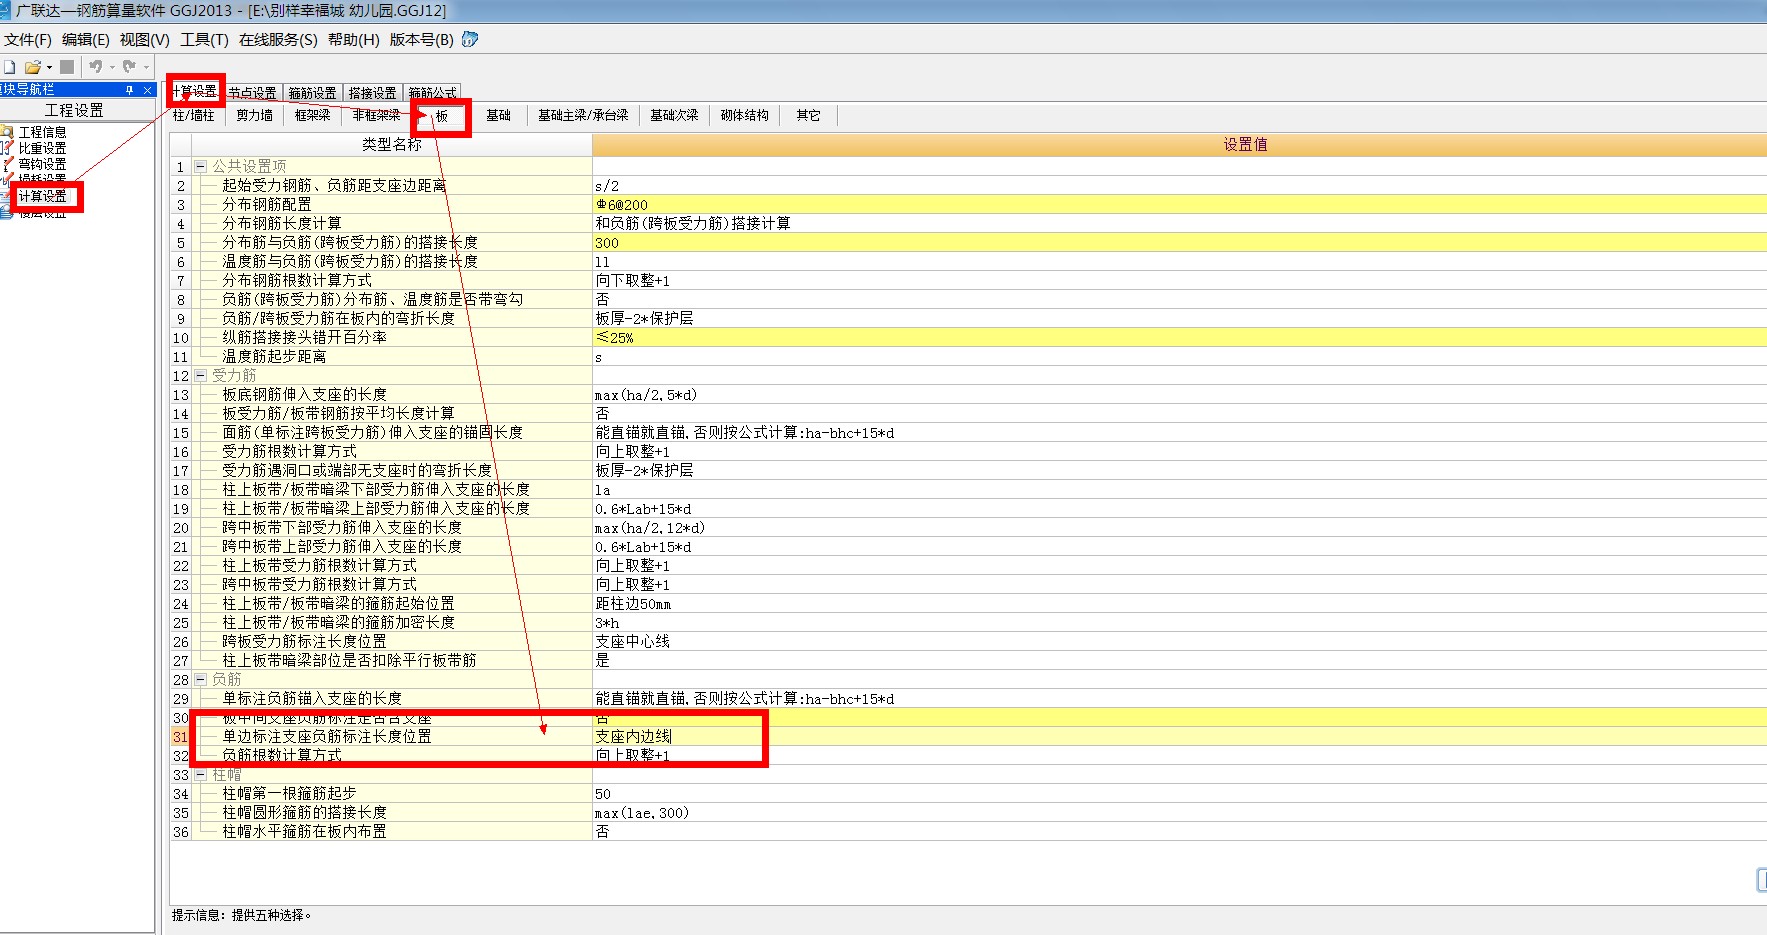The height and width of the screenshot is (935, 1767).
Task: Open the 工具(T) menu
Action: coord(205,39)
